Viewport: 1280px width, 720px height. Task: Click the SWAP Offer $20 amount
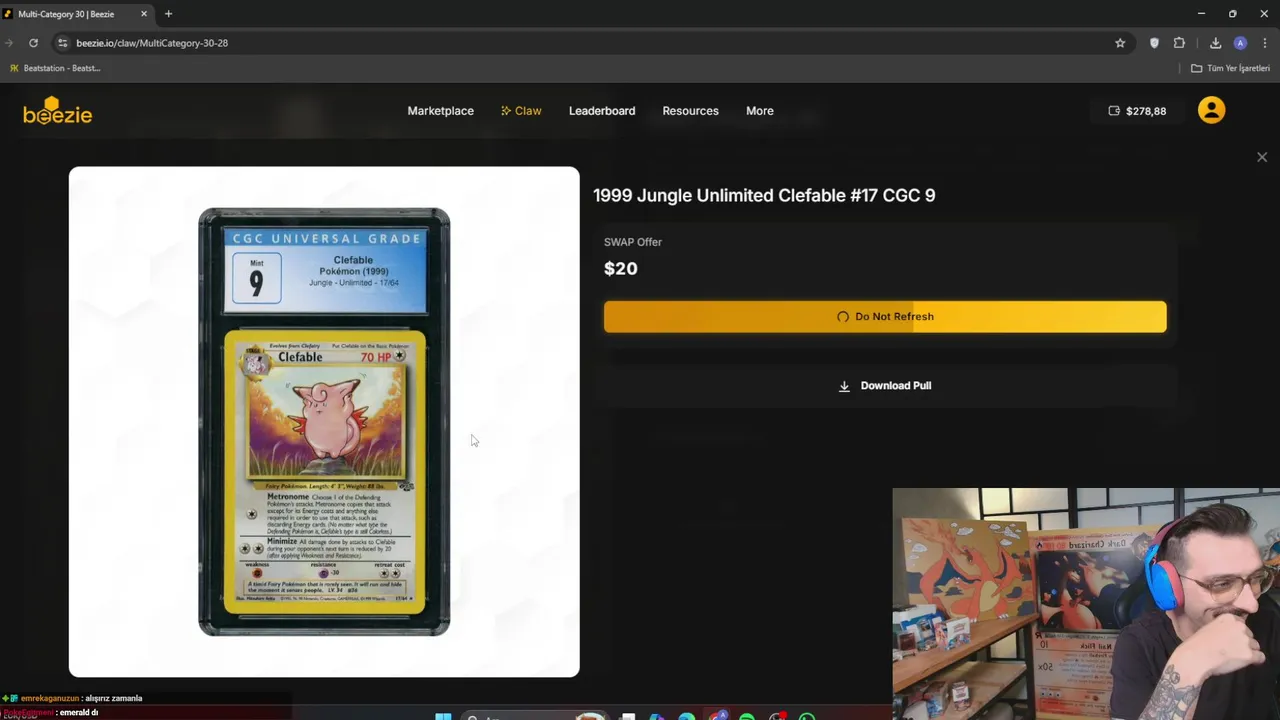(620, 268)
